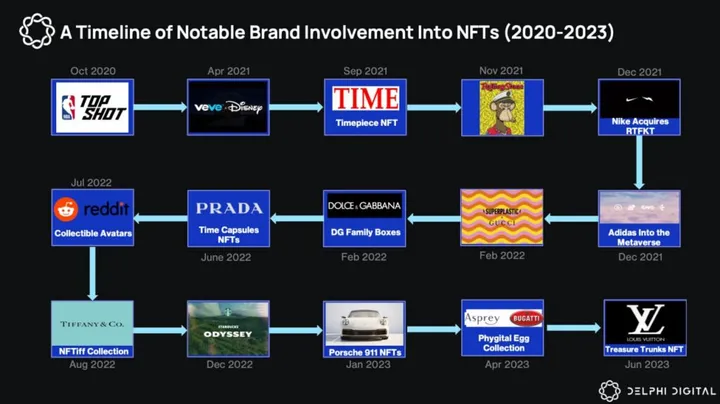
Task: Click the Adidas Into the Metaverse caption
Action: tap(639, 237)
